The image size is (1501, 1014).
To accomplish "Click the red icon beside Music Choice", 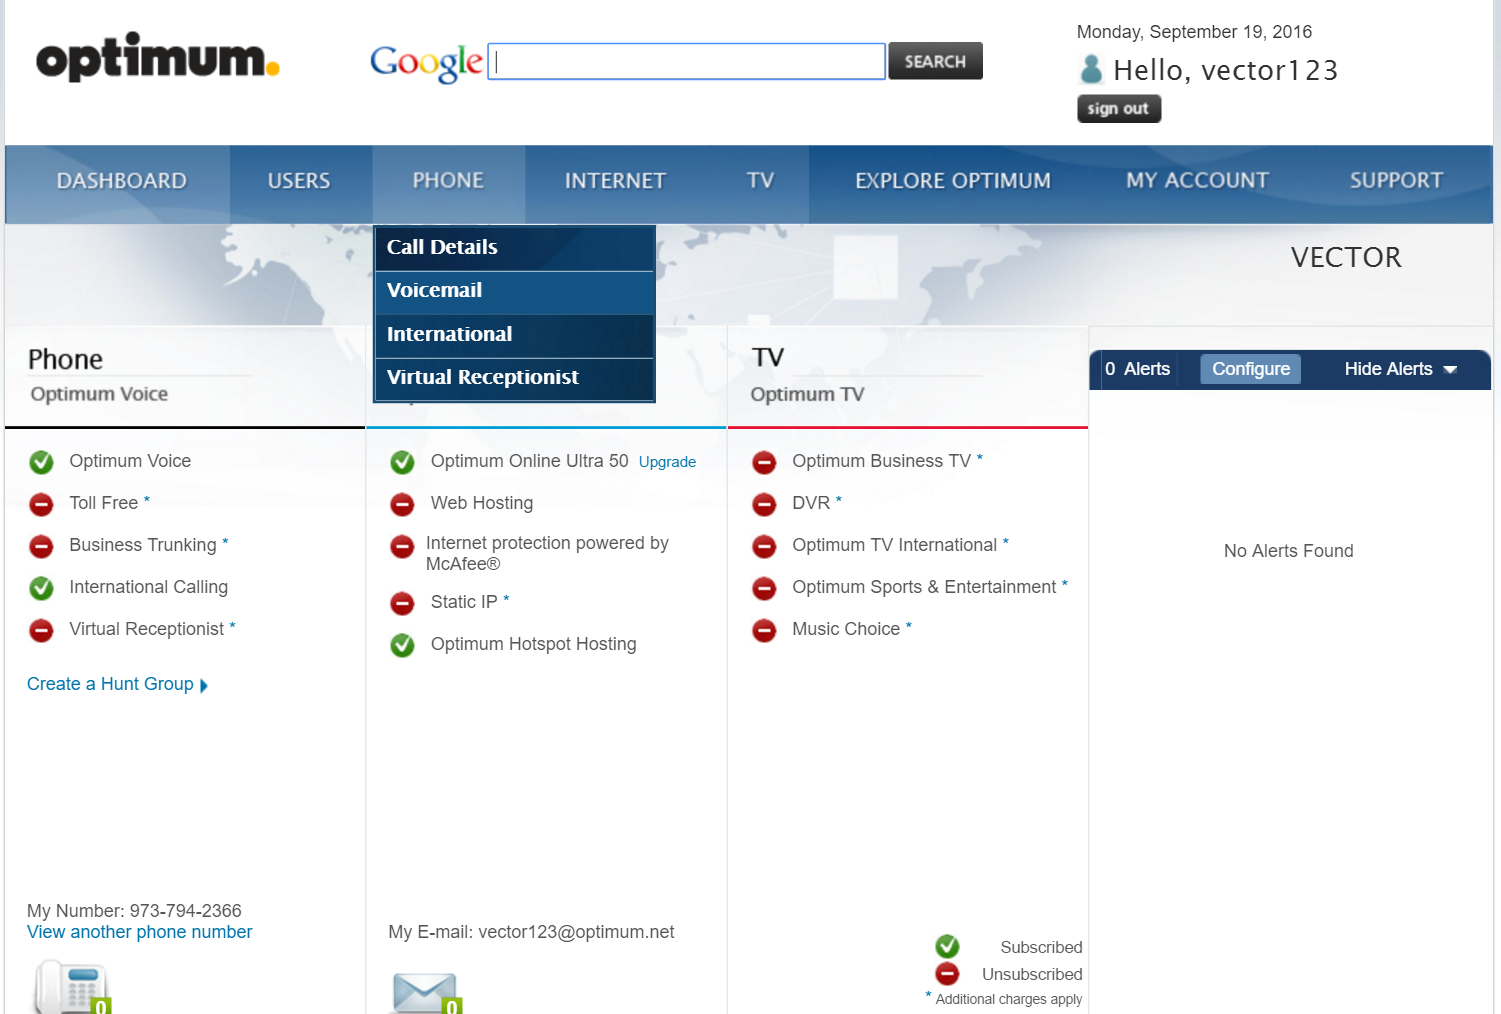I will pyautogui.click(x=764, y=630).
